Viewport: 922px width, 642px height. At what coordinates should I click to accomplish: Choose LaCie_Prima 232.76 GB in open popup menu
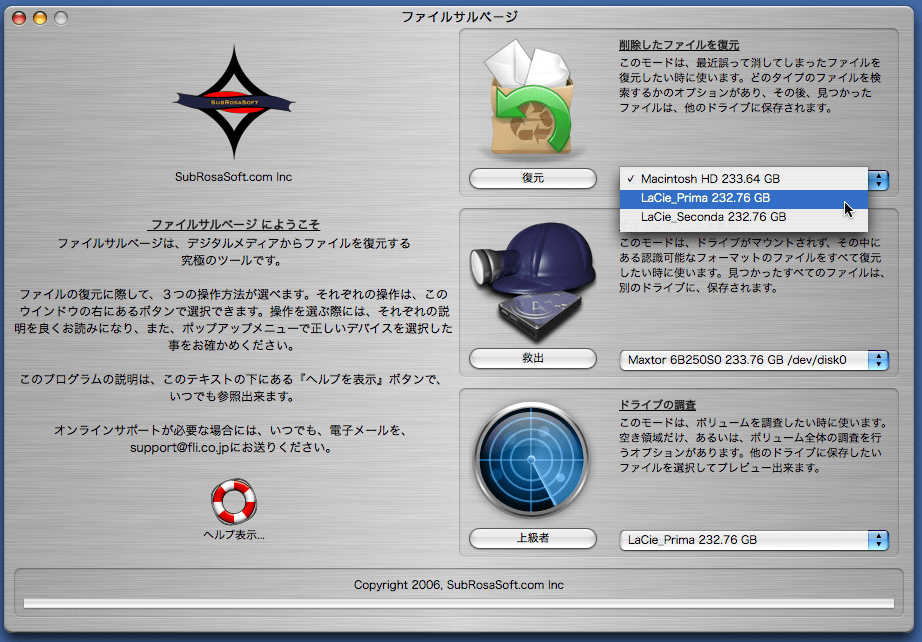click(x=744, y=198)
